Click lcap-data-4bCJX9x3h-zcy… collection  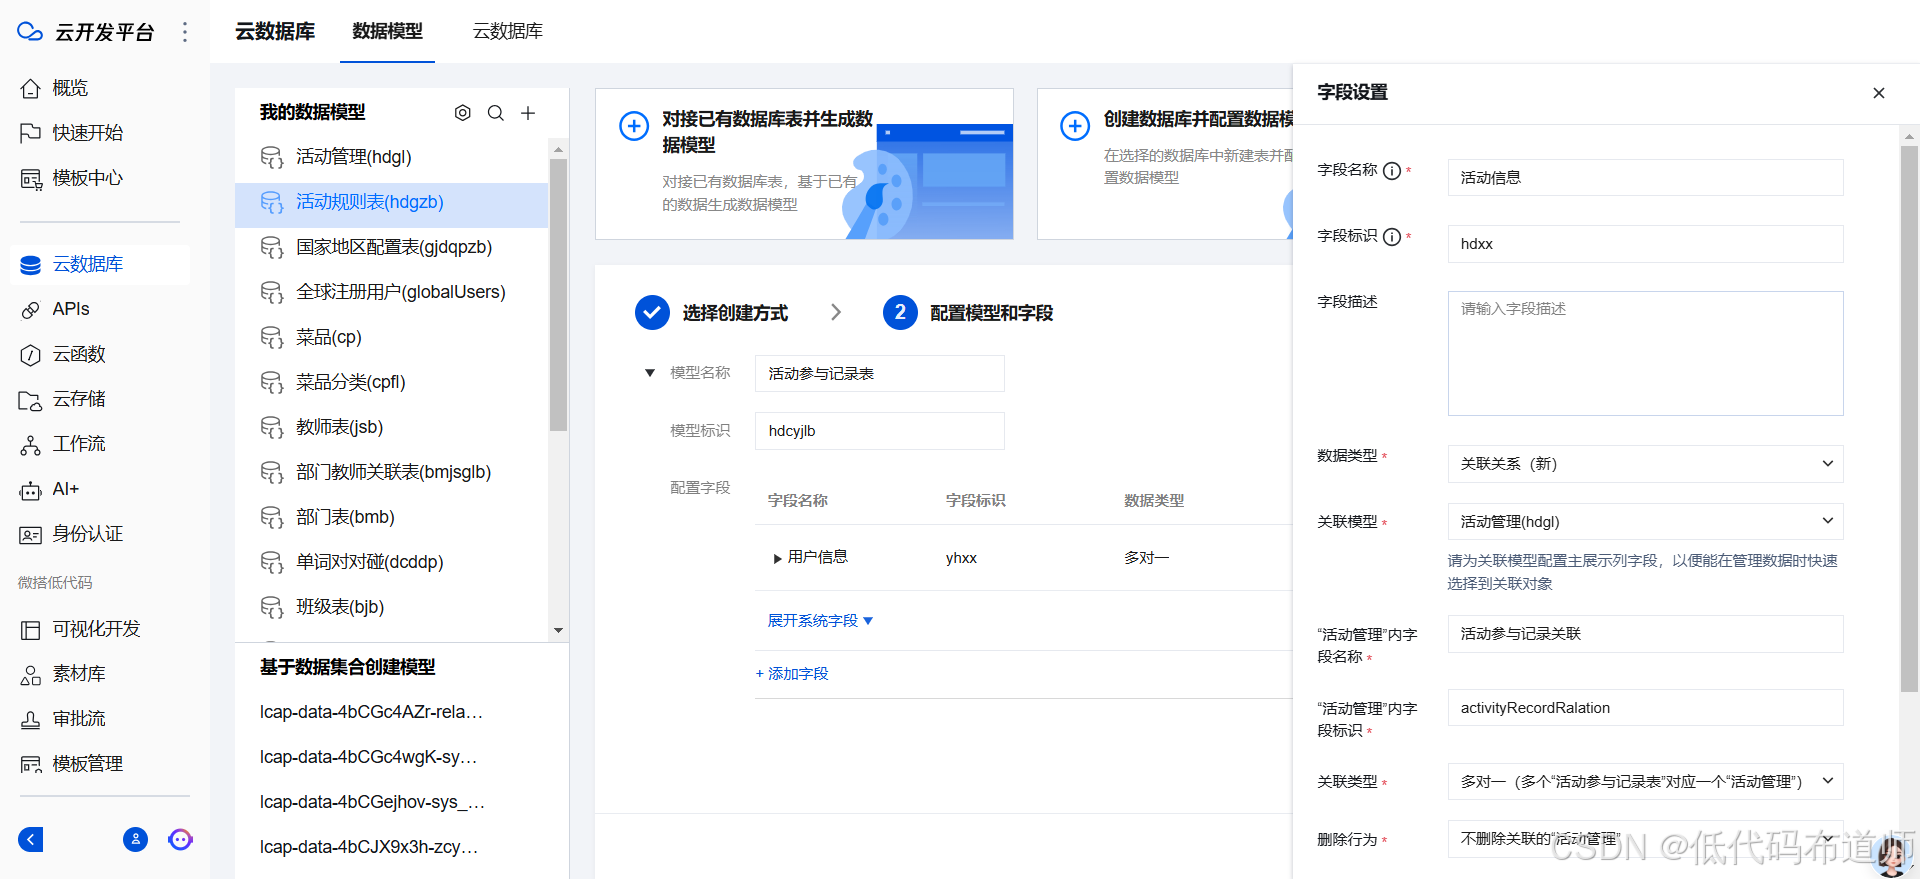pos(369,847)
